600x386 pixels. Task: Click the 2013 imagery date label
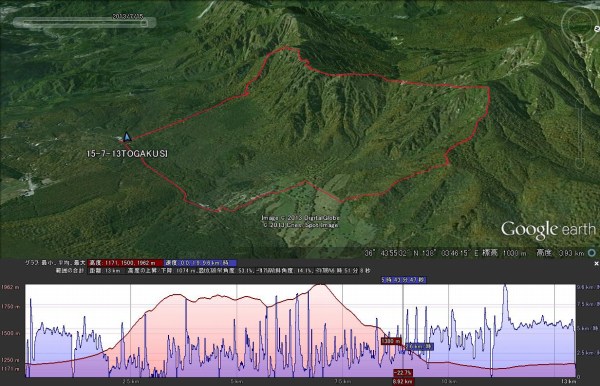pos(128,16)
